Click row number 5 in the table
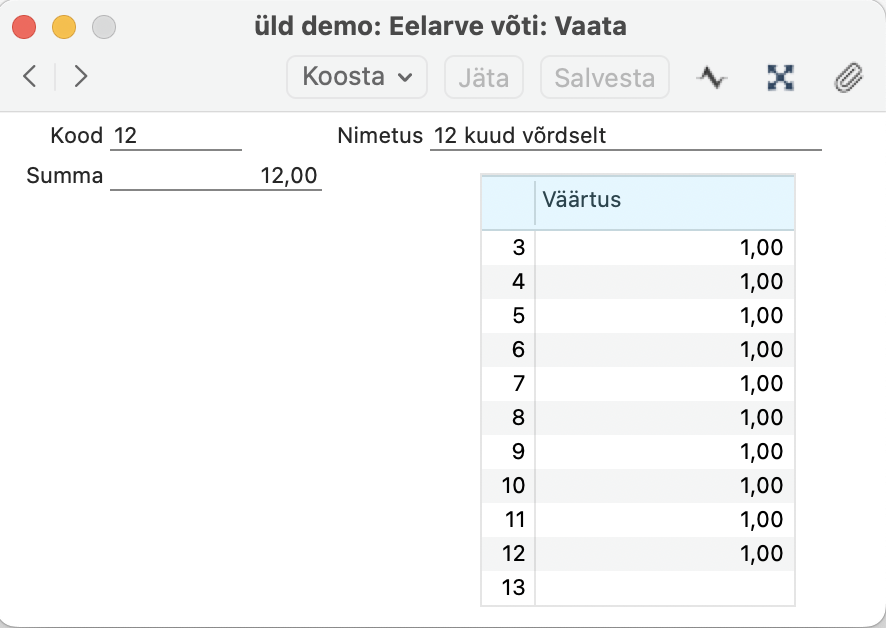 click(508, 316)
